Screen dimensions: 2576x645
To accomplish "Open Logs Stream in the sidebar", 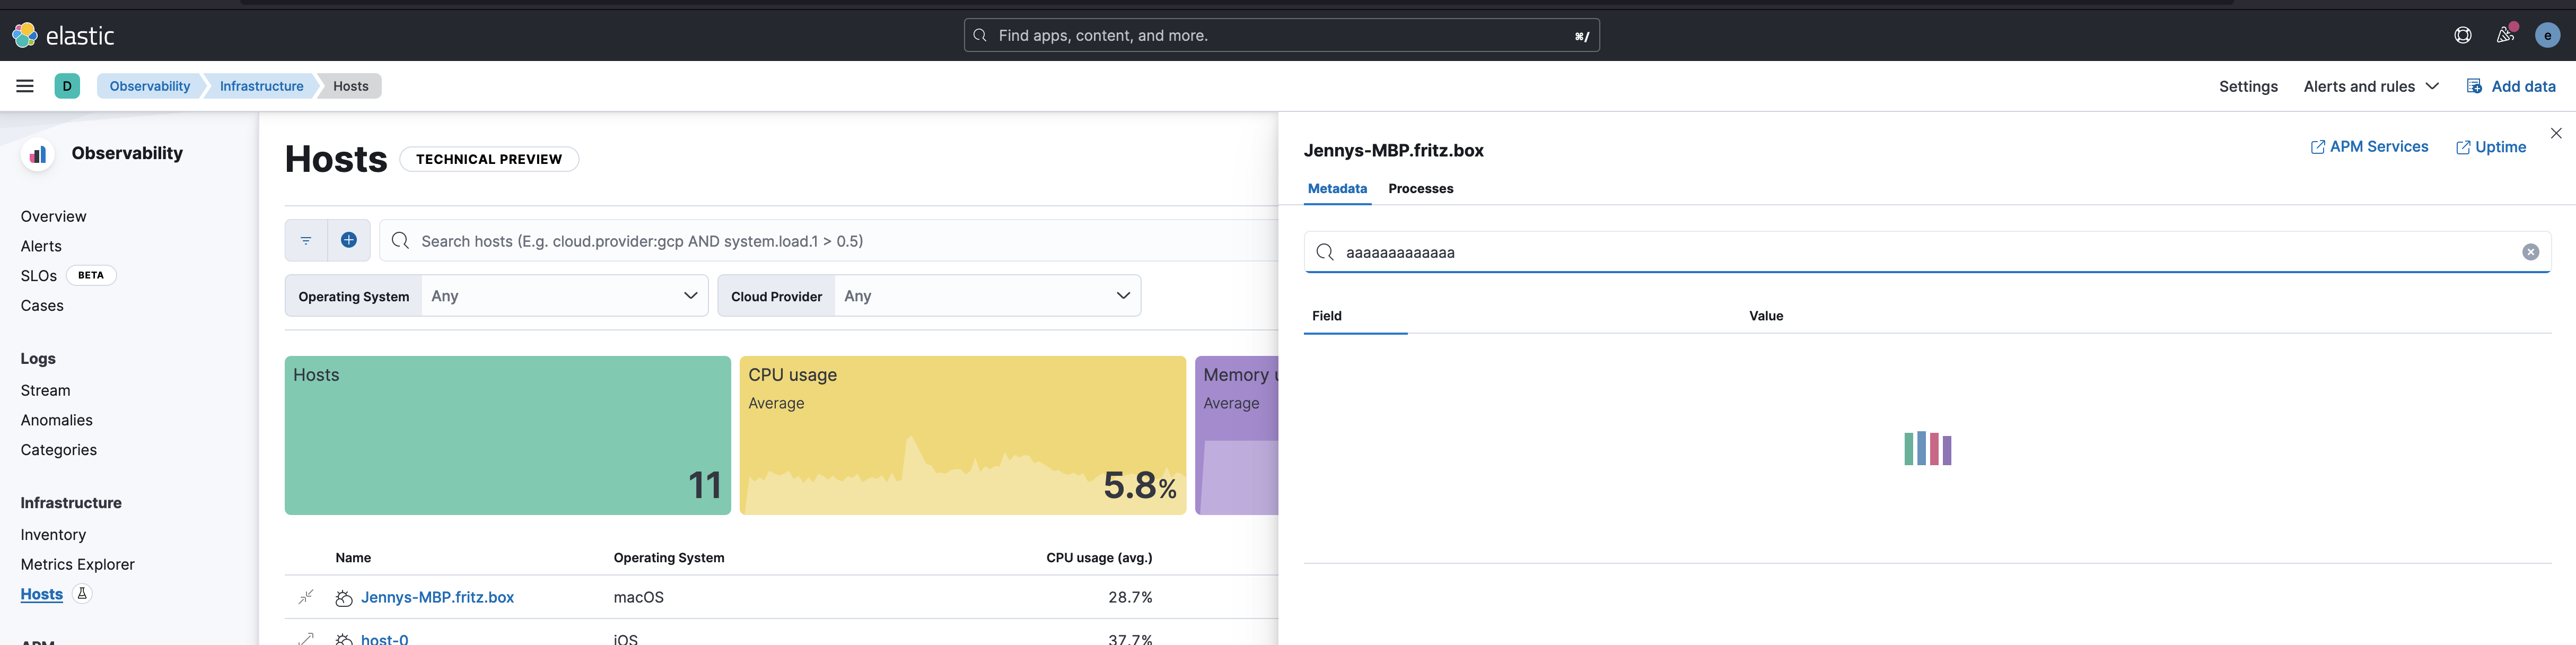I will coord(45,390).
